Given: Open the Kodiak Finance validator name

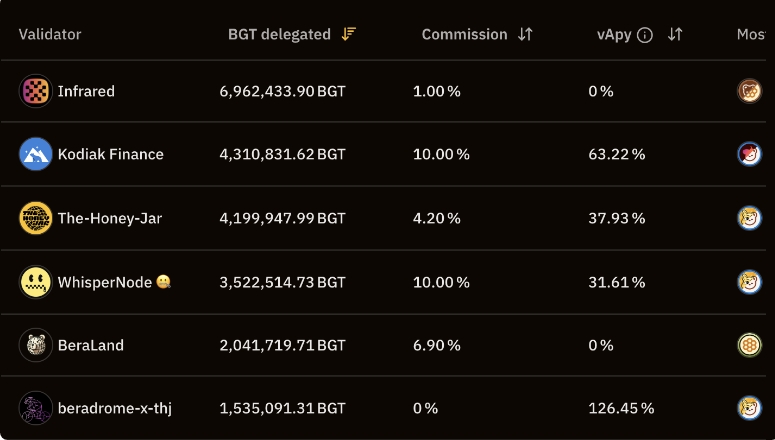Looking at the screenshot, I should (111, 154).
